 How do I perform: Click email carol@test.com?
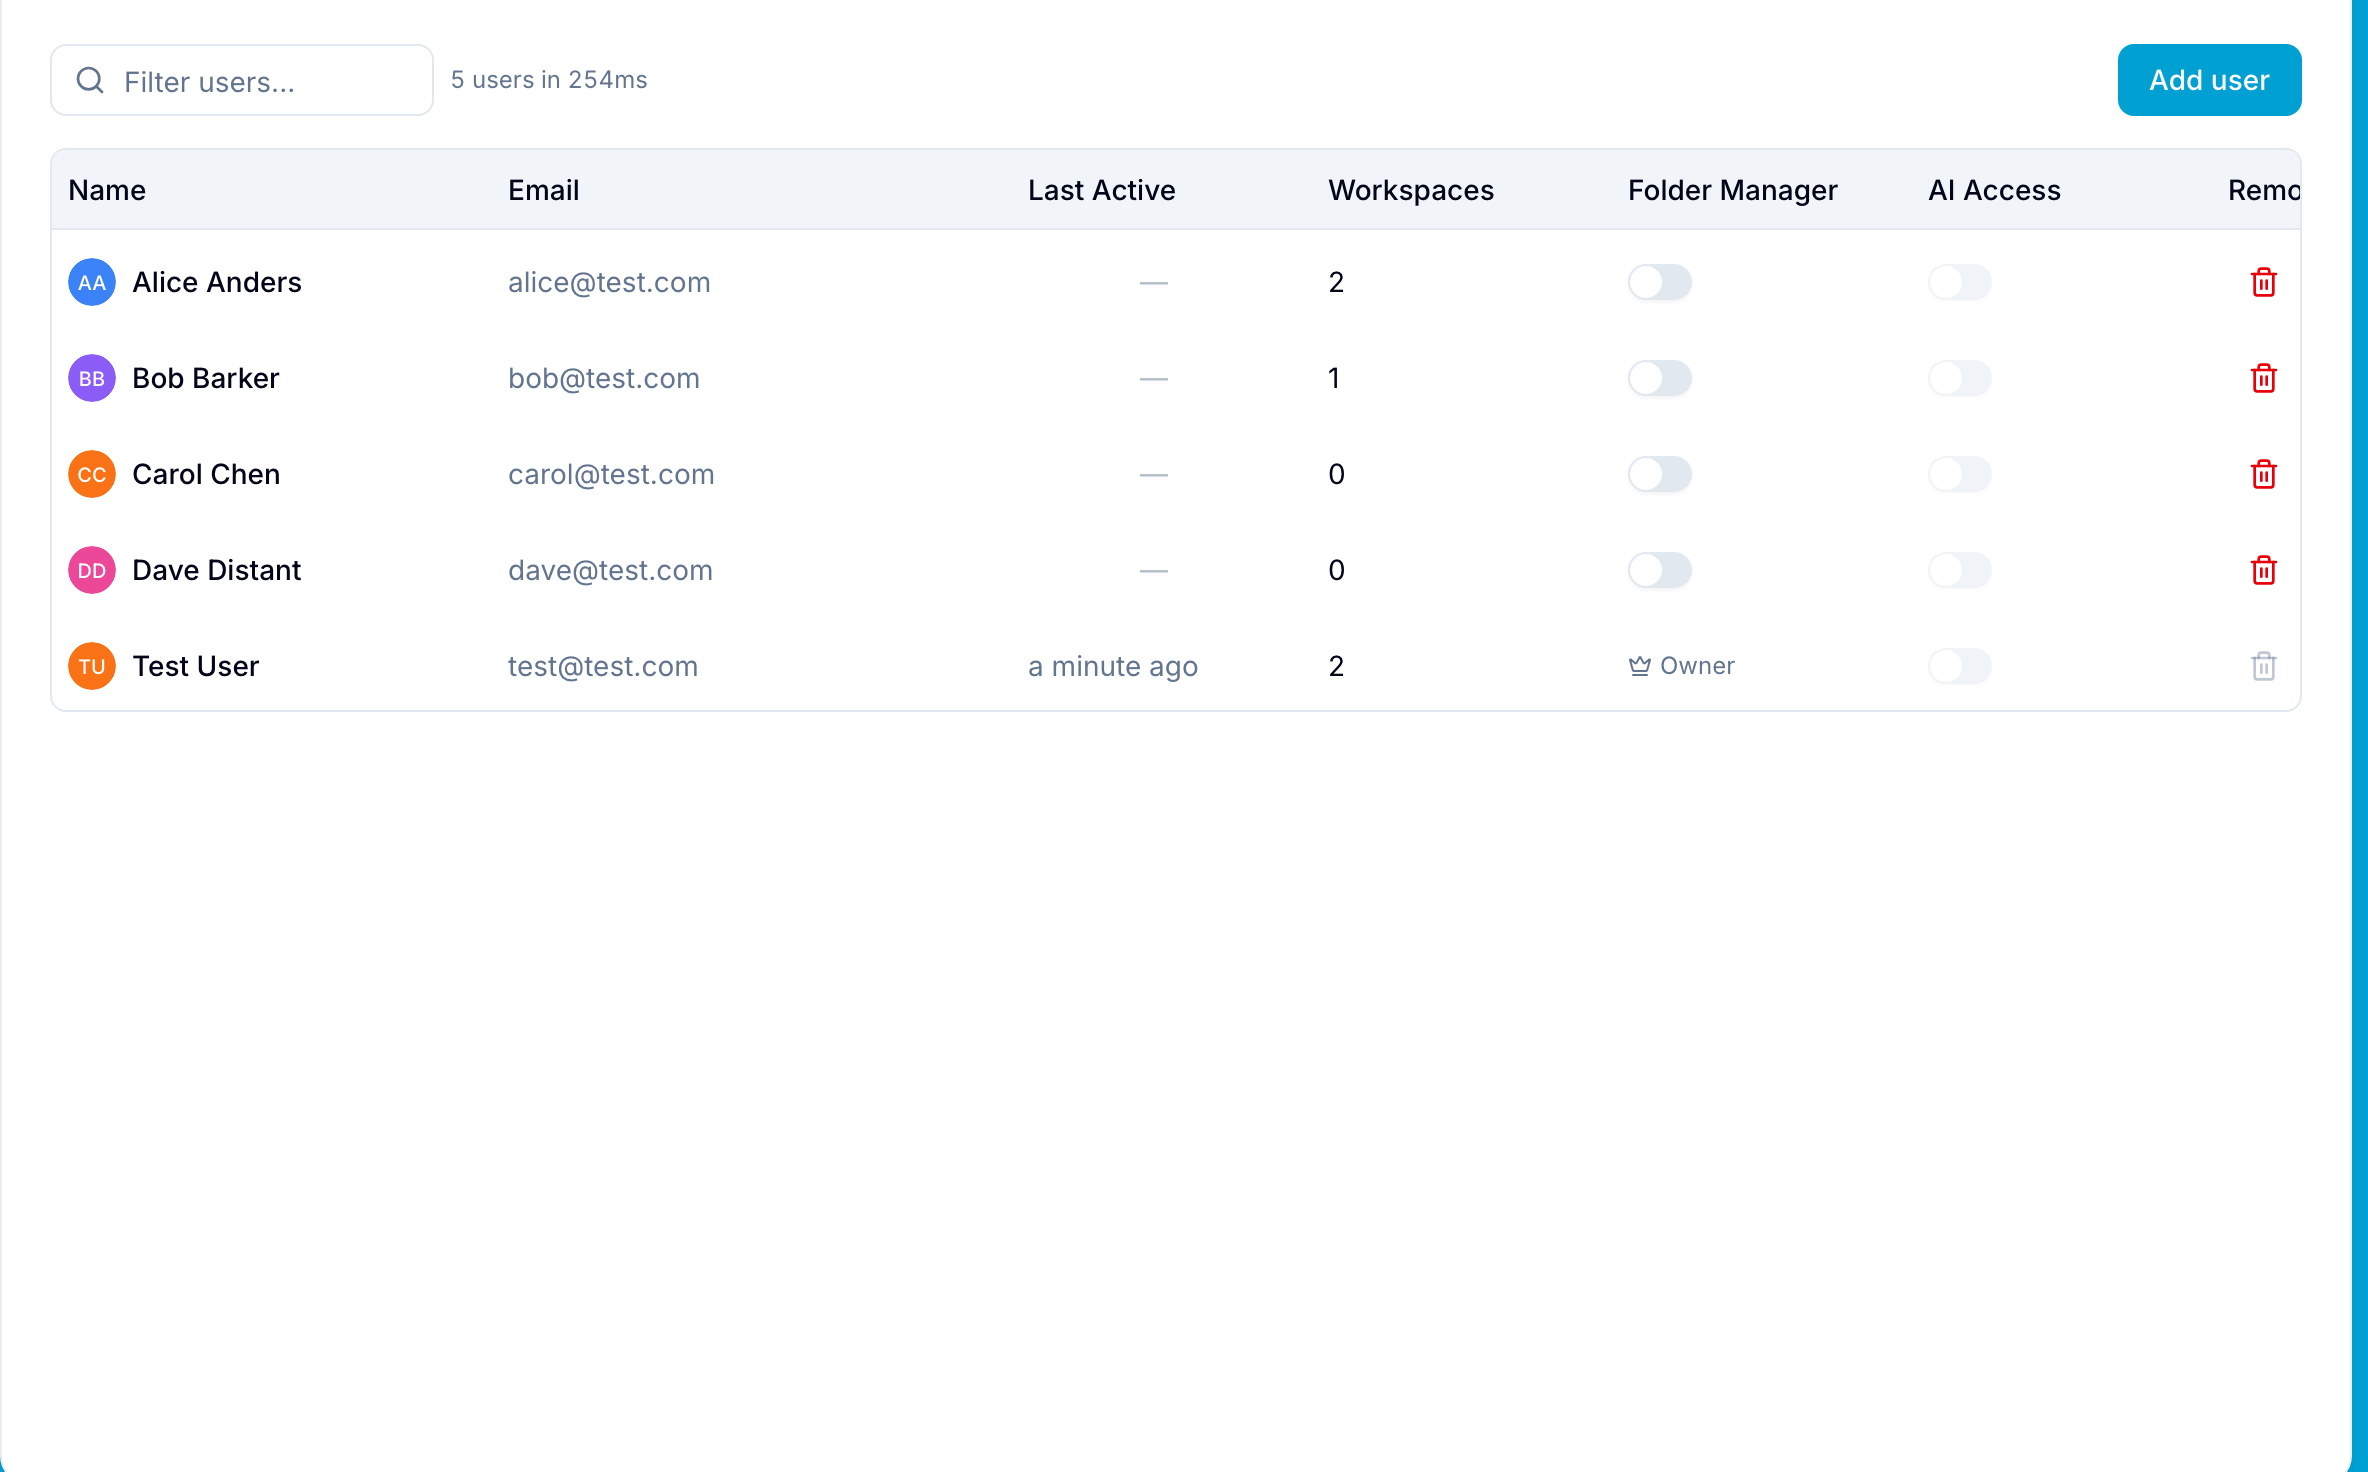click(x=611, y=474)
